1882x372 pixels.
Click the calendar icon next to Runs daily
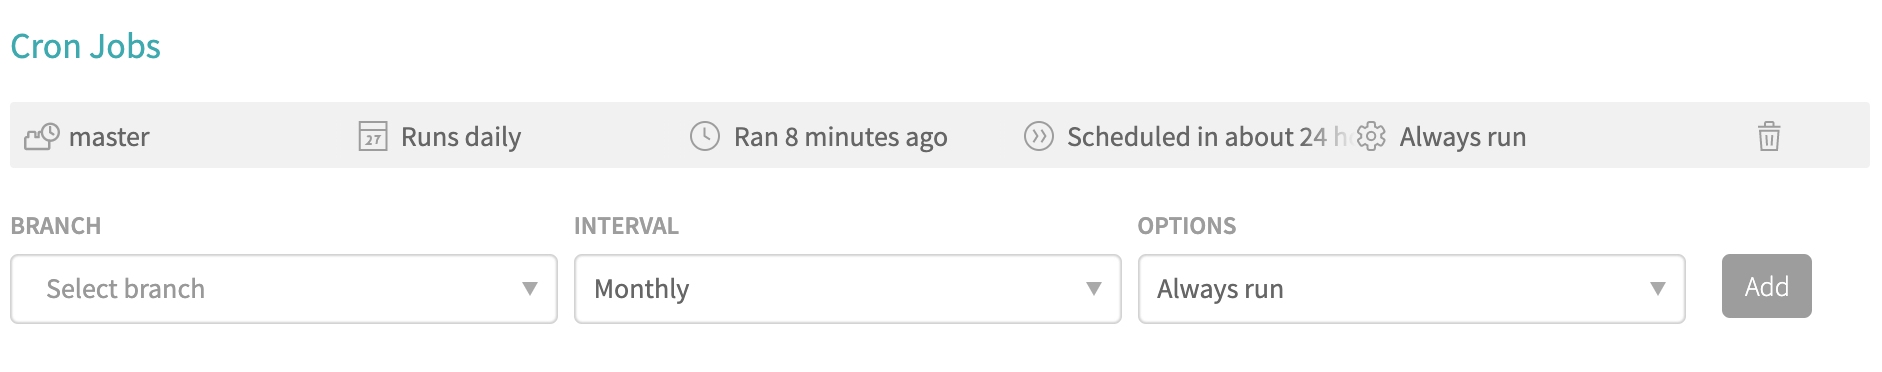click(x=373, y=136)
